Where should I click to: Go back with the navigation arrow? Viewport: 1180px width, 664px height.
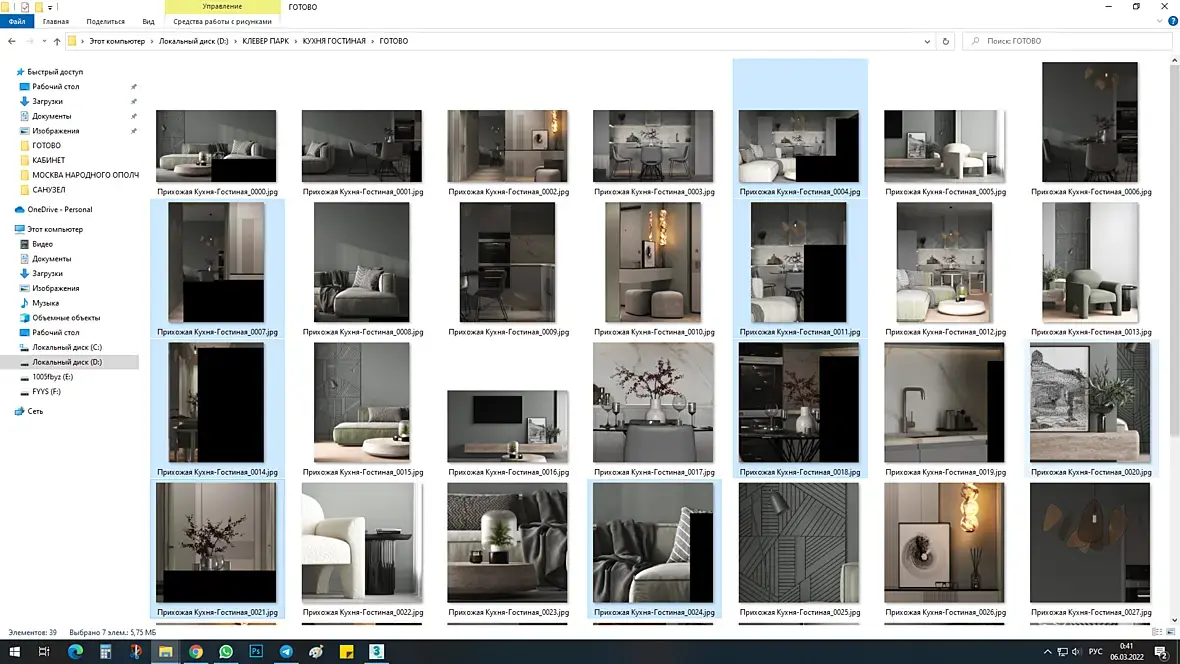(12, 41)
